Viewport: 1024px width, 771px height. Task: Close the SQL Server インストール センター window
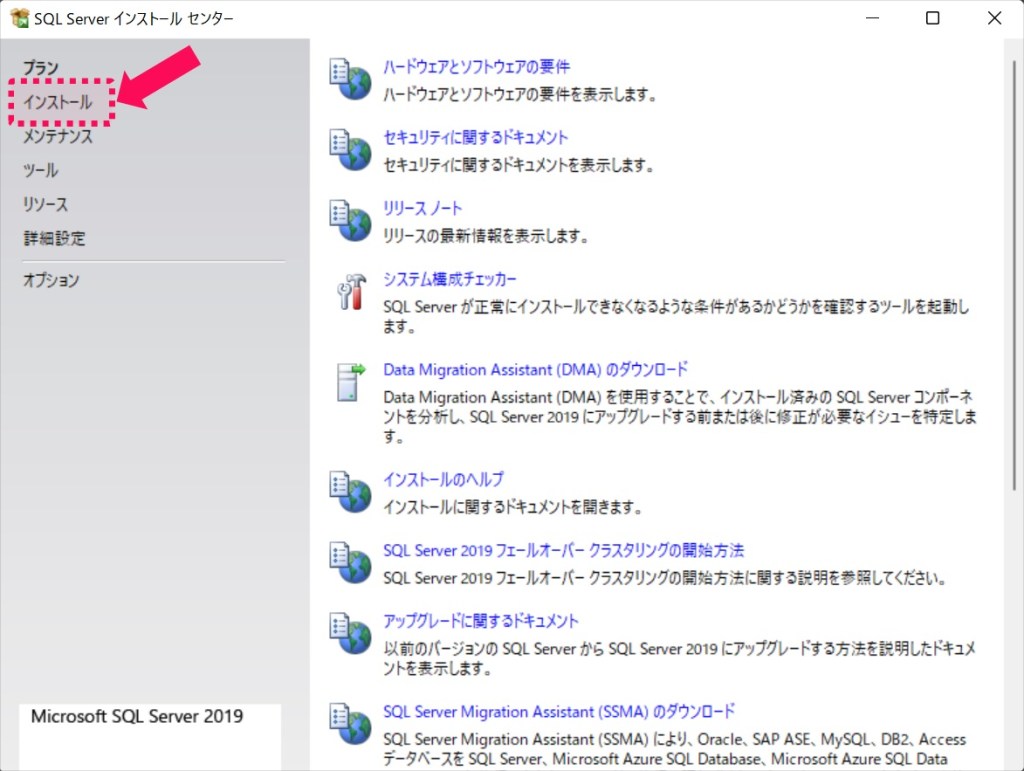994,18
